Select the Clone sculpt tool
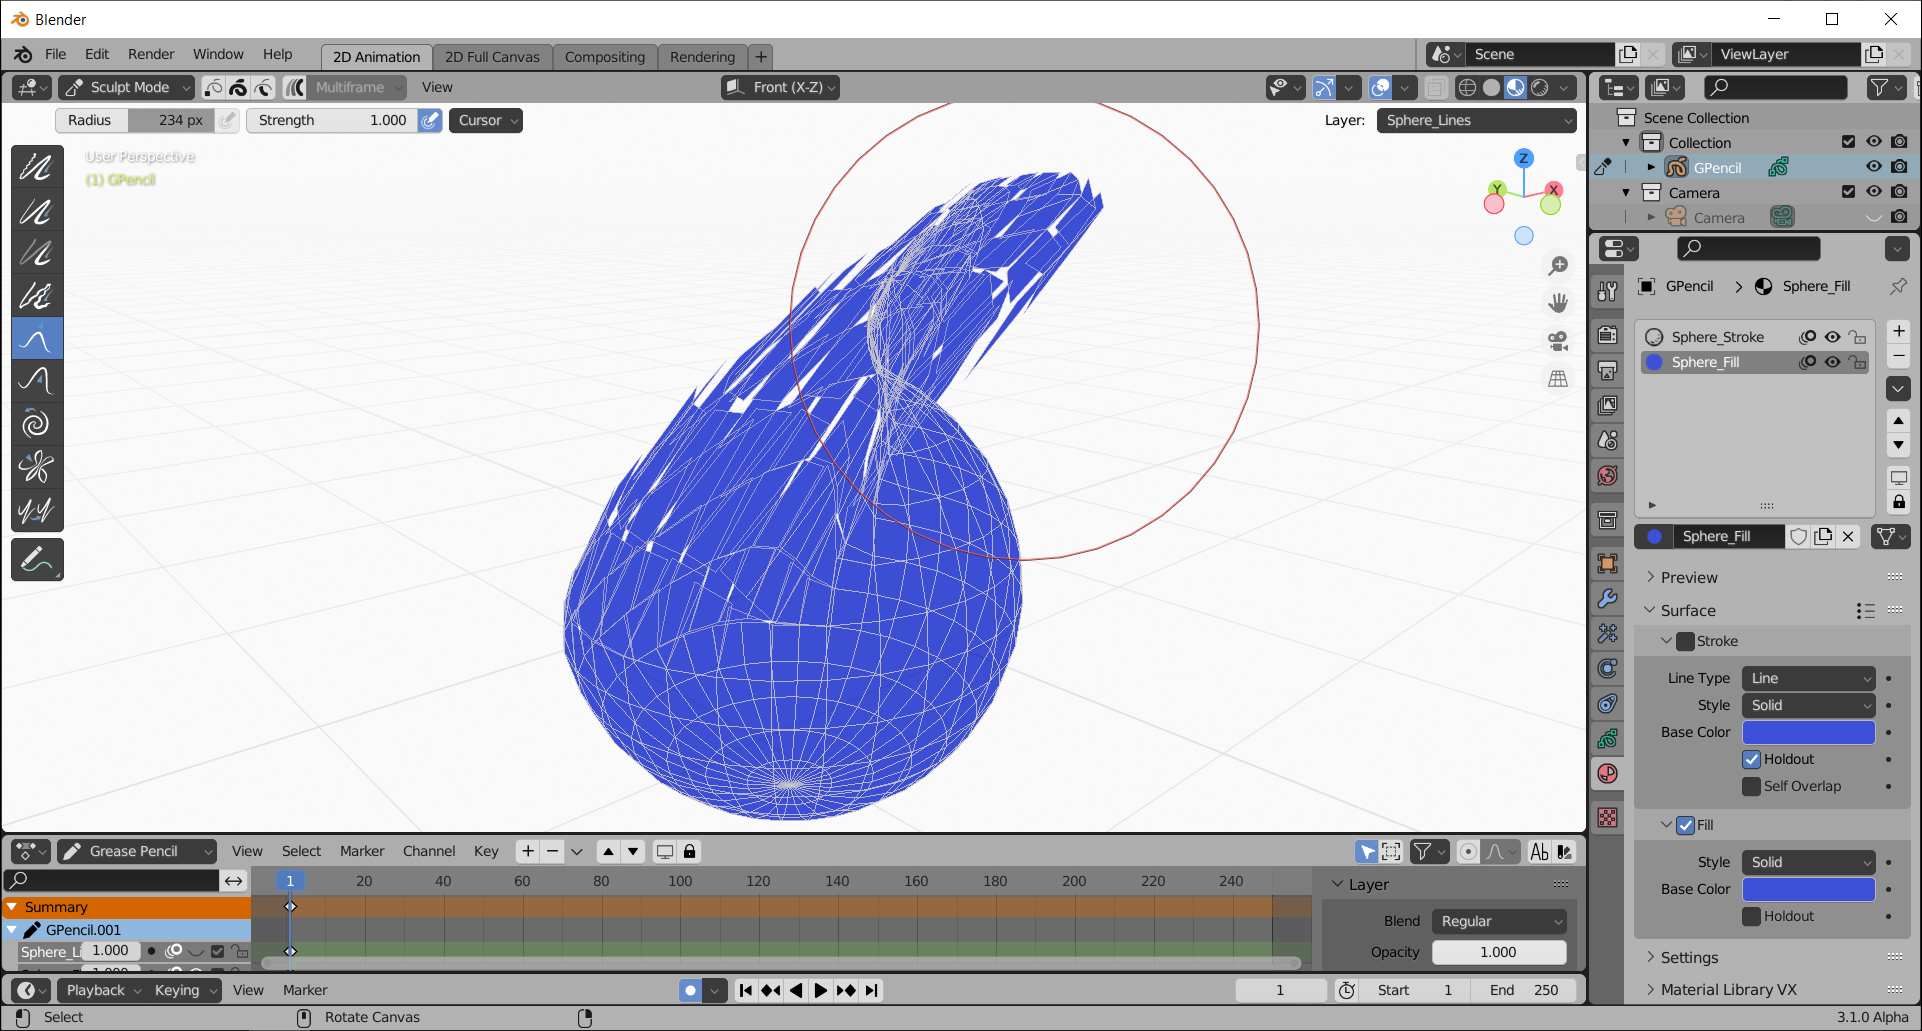1922x1031 pixels. click(37, 509)
